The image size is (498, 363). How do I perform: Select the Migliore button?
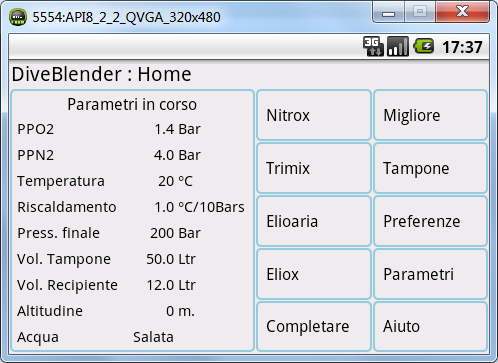430,115
